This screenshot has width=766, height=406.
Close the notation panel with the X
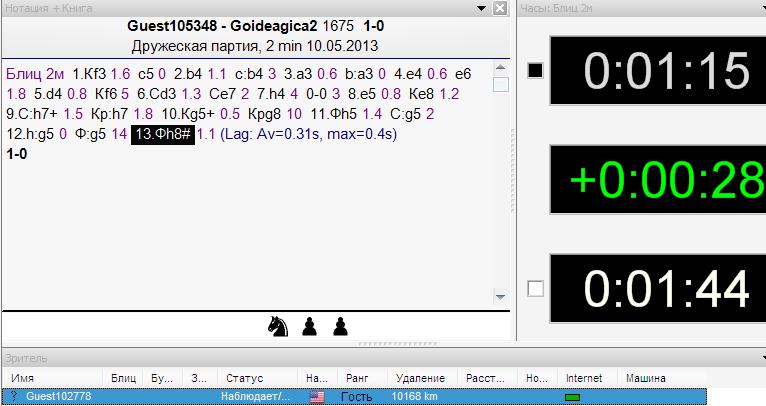500,9
